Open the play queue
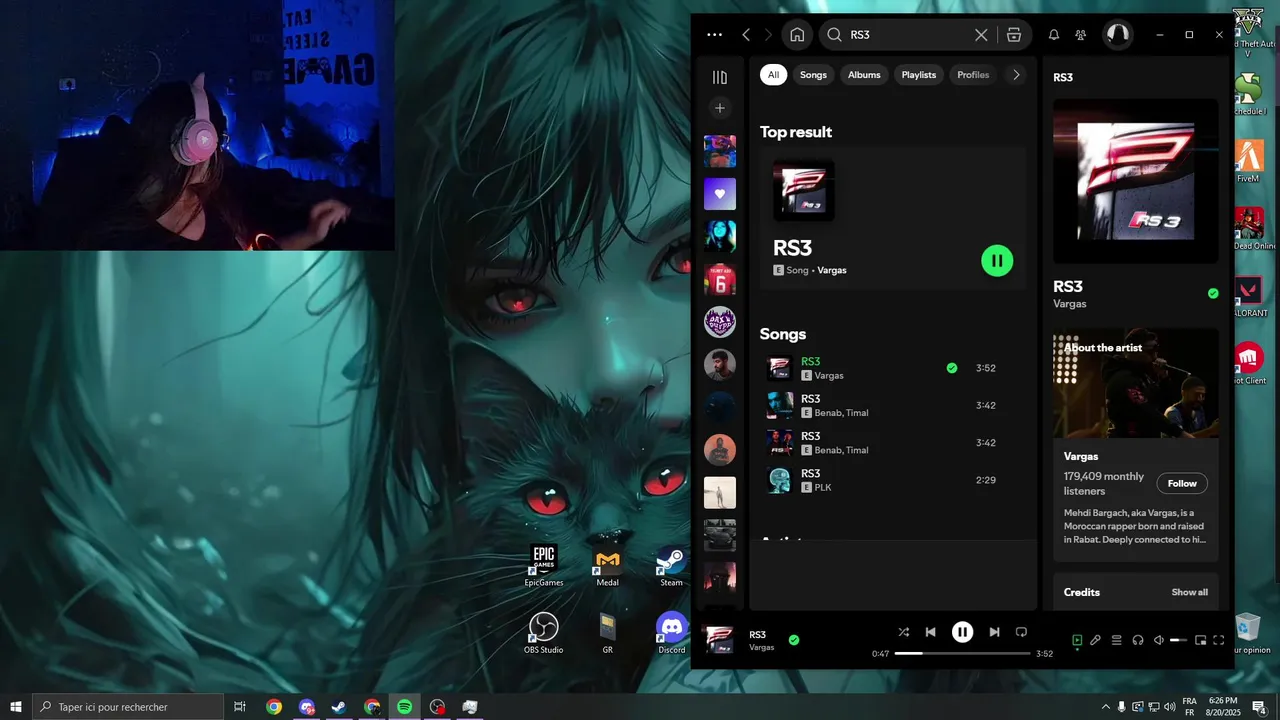Image resolution: width=1280 pixels, height=720 pixels. (1117, 640)
